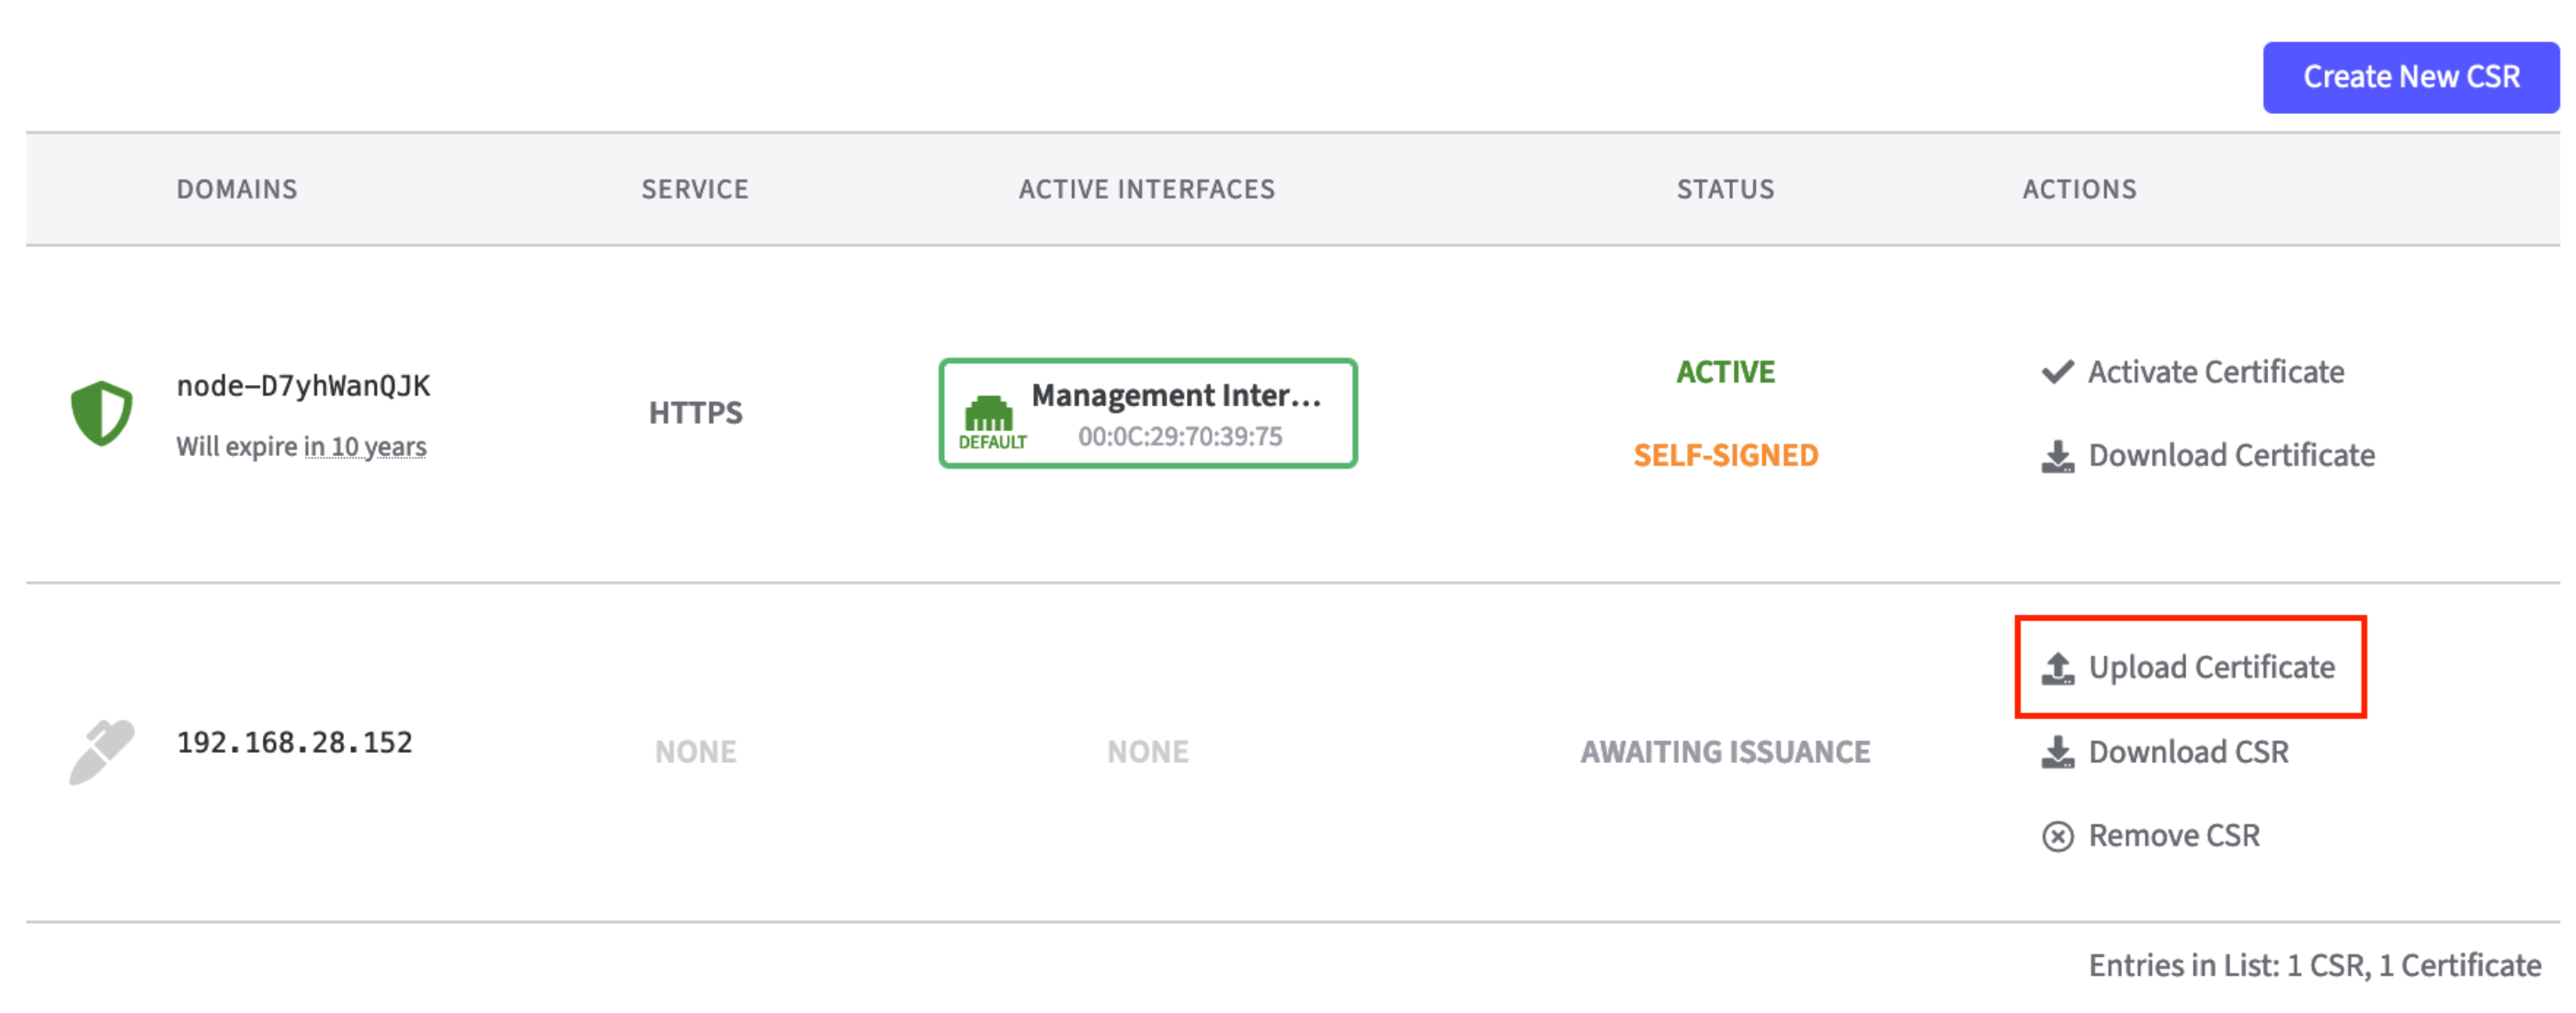
Task: Click the Remove CSR link
Action: [x=2174, y=836]
